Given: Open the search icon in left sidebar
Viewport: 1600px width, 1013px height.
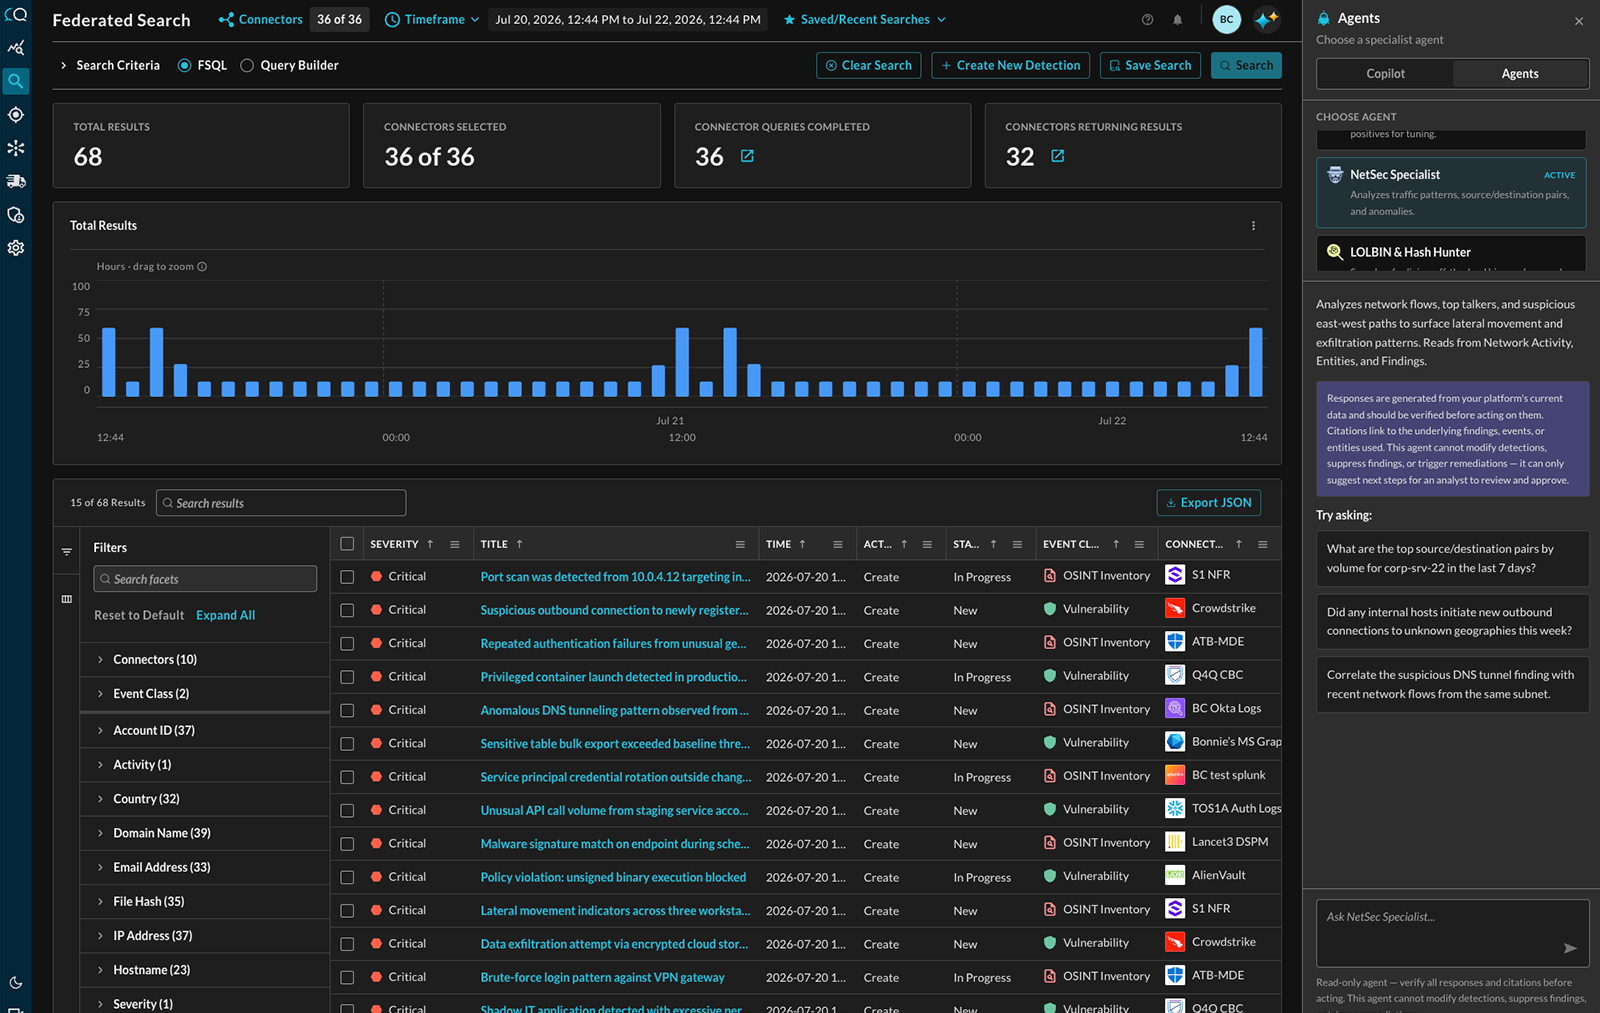Looking at the screenshot, I should (15, 81).
